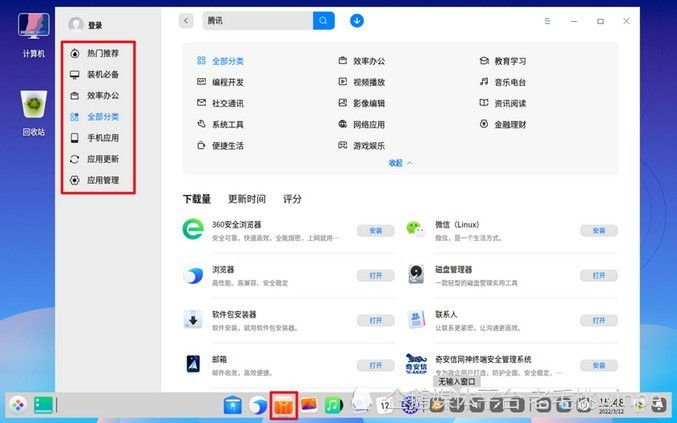This screenshot has height=423, width=677.
Task: Click the green multitask view dock icon
Action: point(43,405)
